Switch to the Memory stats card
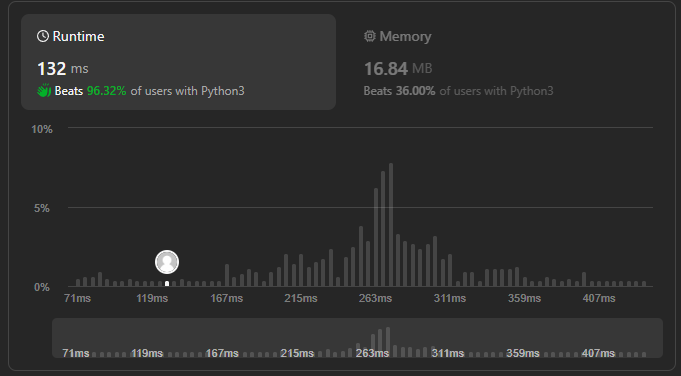Image resolution: width=681 pixels, height=376 pixels. (x=504, y=62)
